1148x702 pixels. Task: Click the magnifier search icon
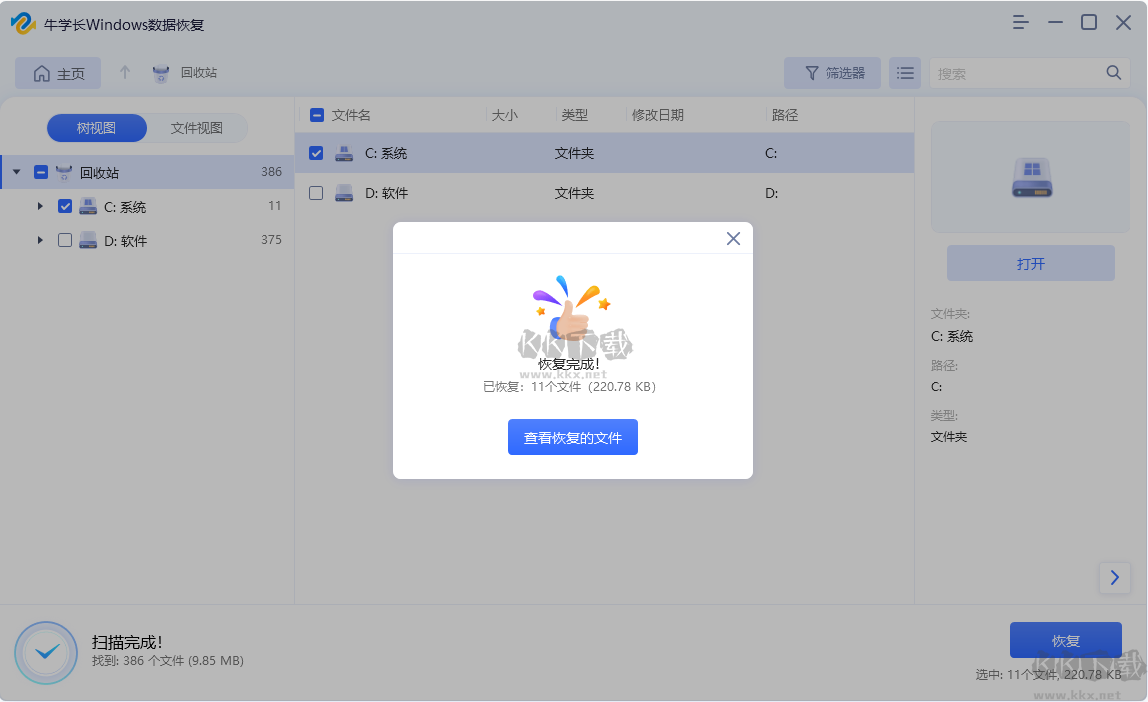1114,72
